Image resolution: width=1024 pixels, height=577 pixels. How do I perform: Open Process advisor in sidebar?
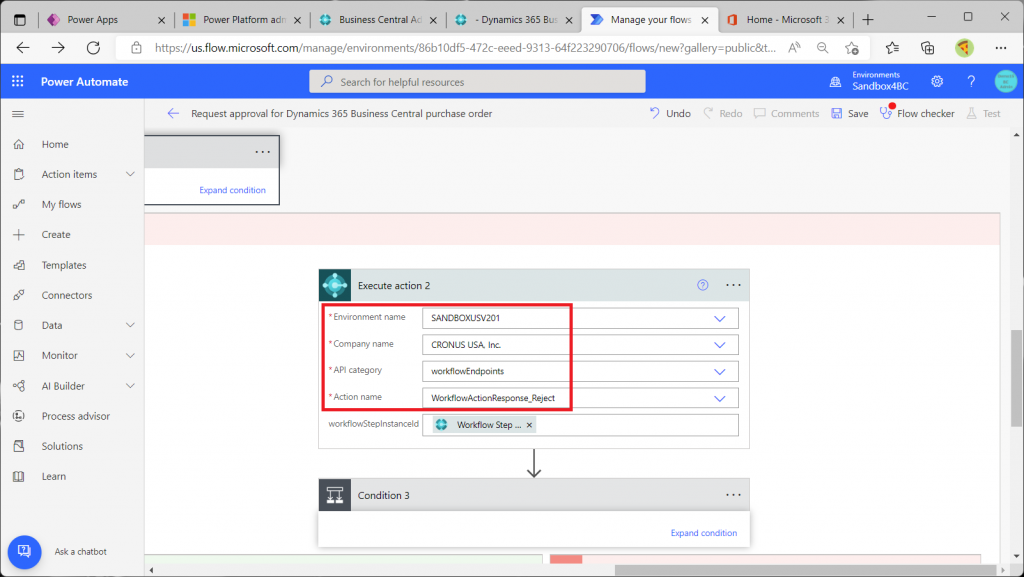pos(76,416)
